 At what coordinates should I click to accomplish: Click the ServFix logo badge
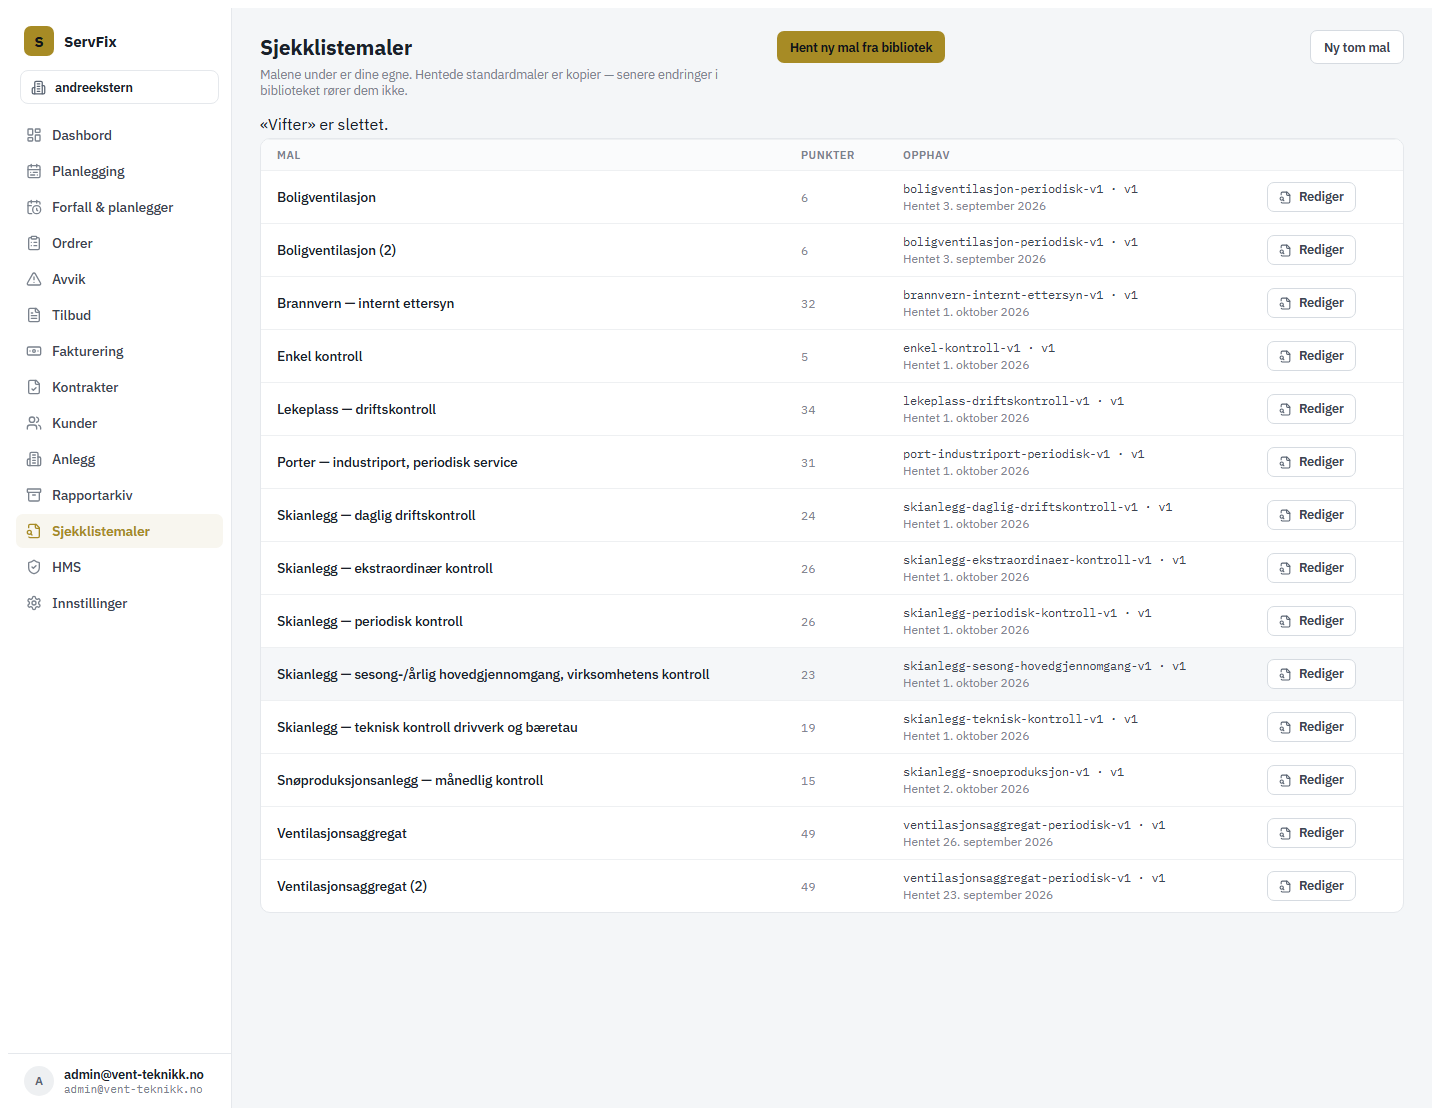(x=39, y=41)
